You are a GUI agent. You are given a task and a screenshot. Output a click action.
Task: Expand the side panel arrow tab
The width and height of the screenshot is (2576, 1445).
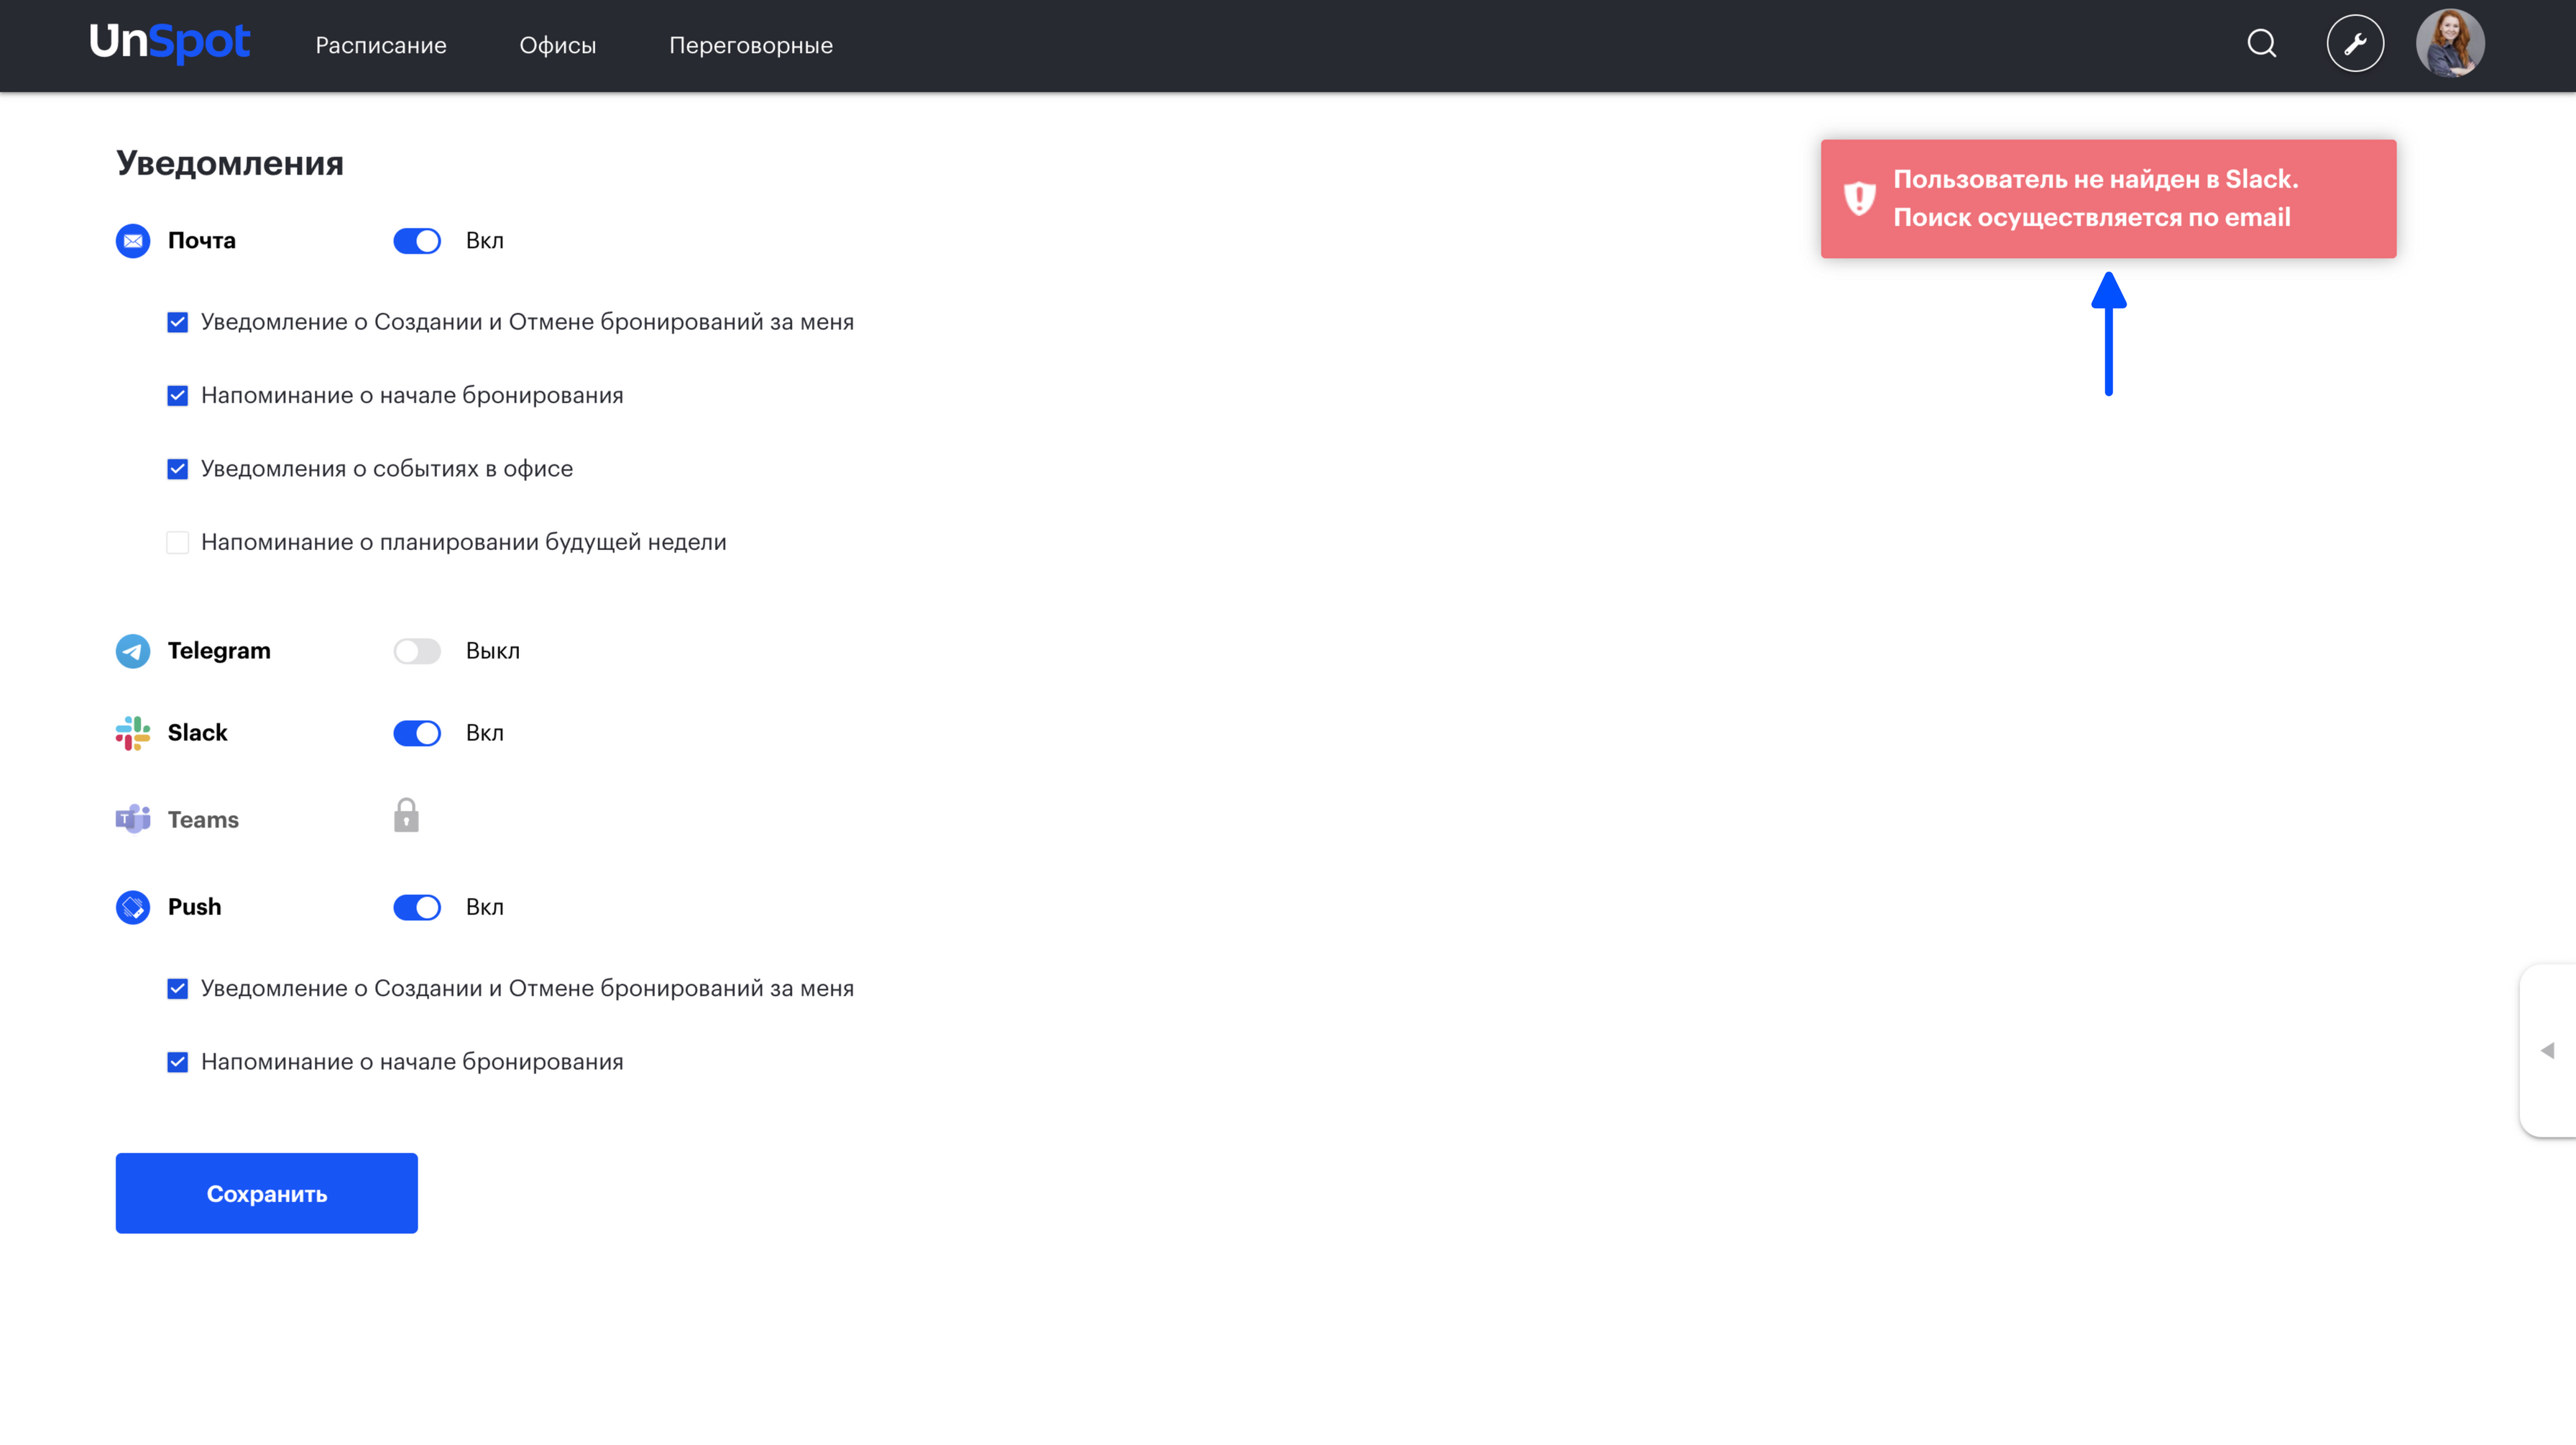point(2547,1050)
